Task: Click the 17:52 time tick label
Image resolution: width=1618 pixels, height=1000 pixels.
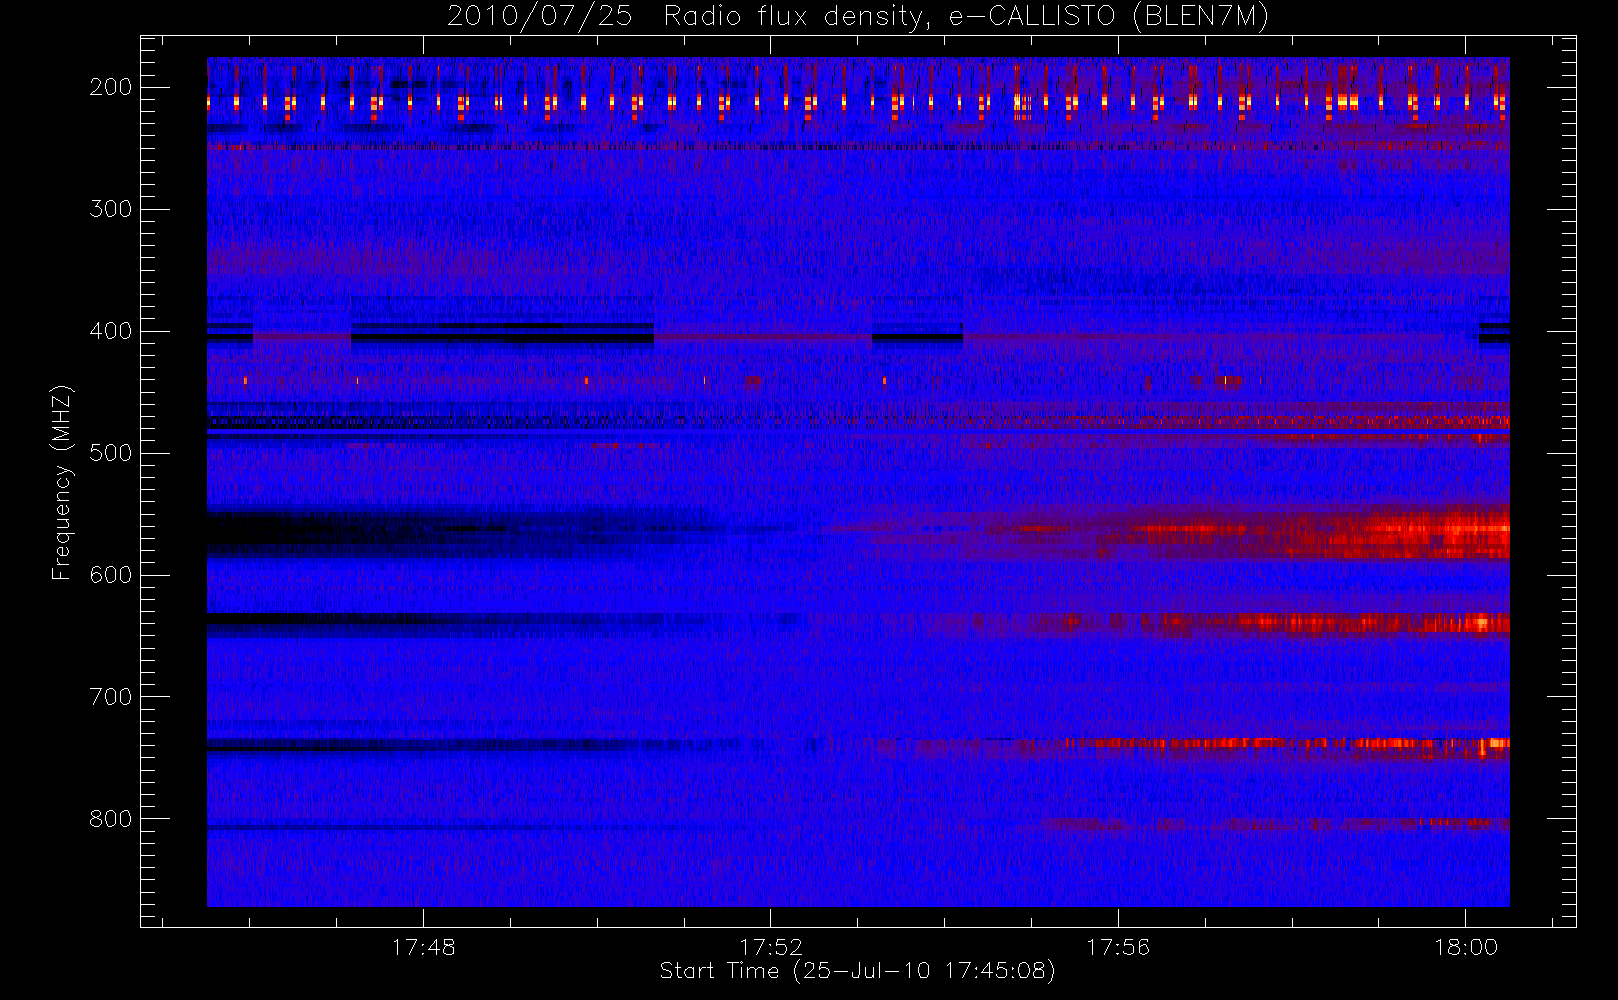Action: [771, 947]
